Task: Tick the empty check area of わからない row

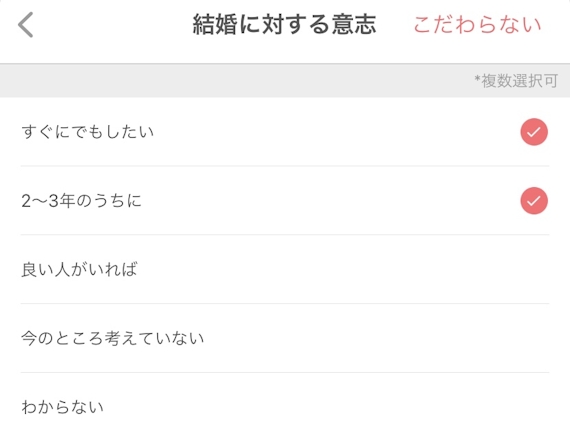Action: tap(534, 407)
